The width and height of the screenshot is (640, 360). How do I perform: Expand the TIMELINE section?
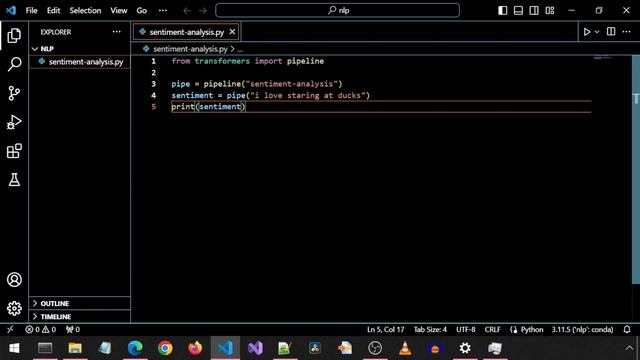80,316
